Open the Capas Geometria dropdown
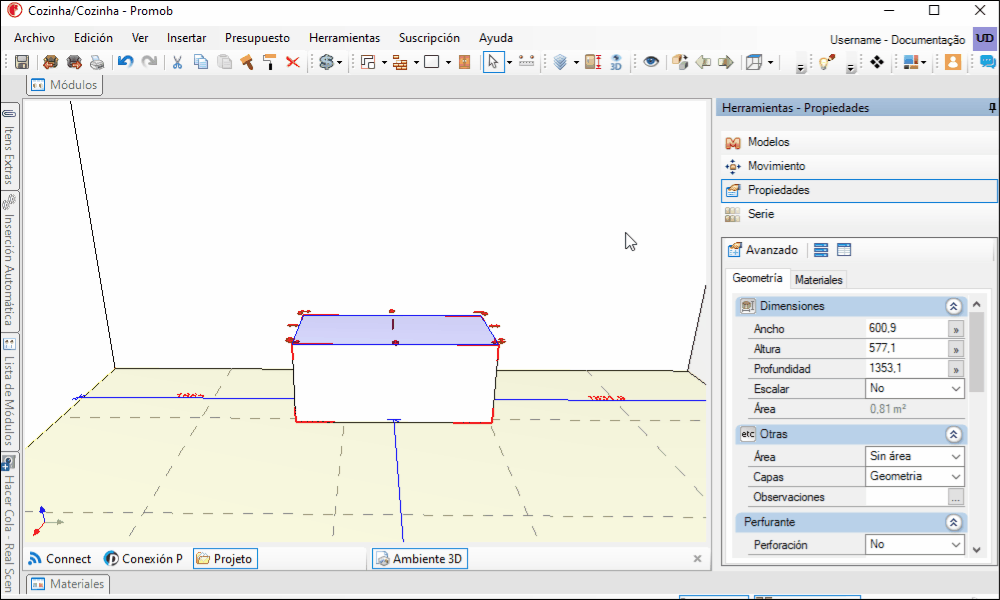The height and width of the screenshot is (600, 1000). pyautogui.click(x=915, y=476)
